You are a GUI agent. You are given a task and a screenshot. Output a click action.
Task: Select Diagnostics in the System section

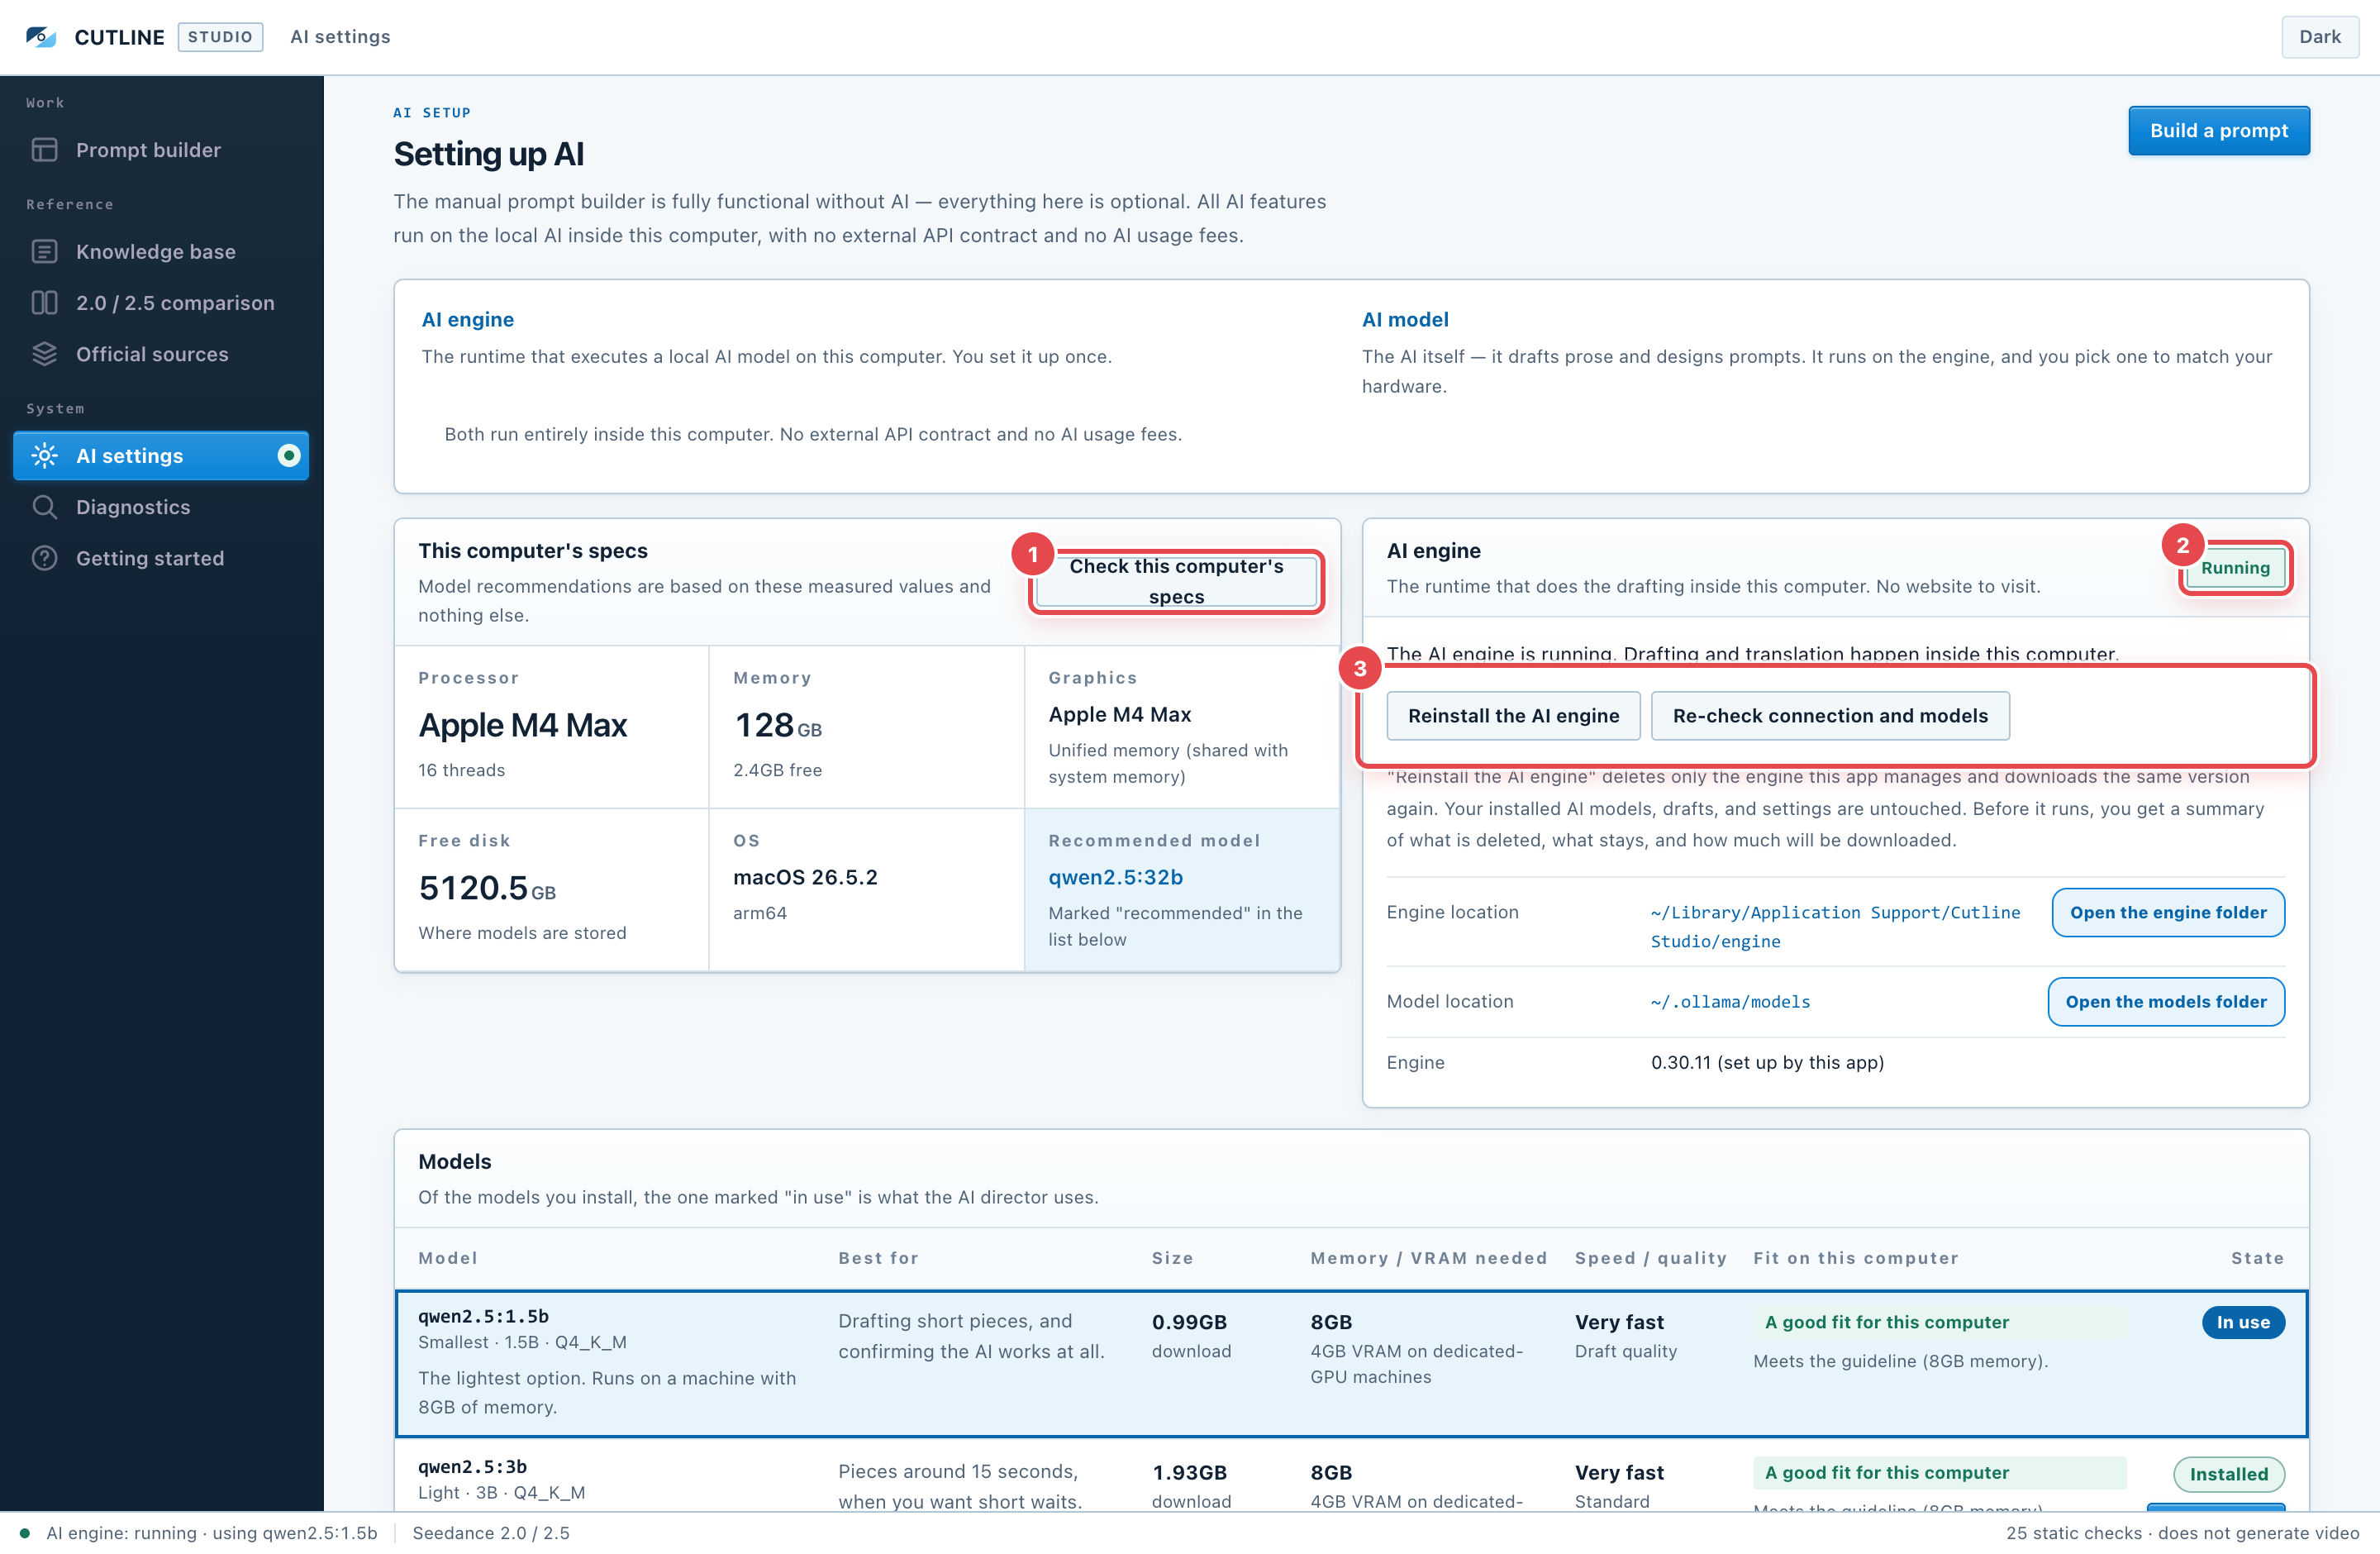(161, 507)
